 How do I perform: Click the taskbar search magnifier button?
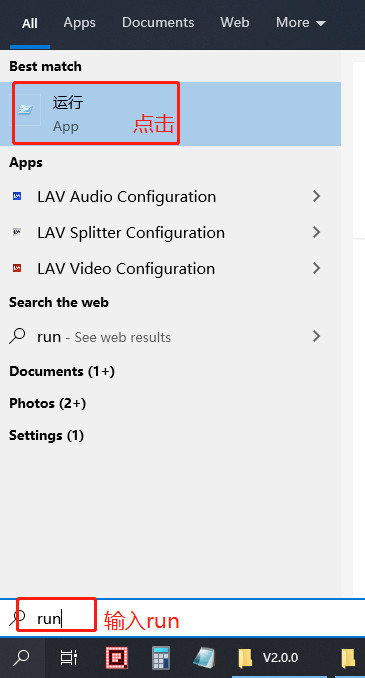pos(21,658)
